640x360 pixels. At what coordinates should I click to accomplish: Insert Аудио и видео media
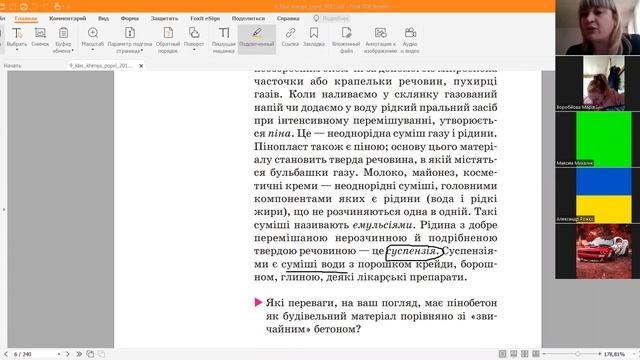click(x=410, y=40)
